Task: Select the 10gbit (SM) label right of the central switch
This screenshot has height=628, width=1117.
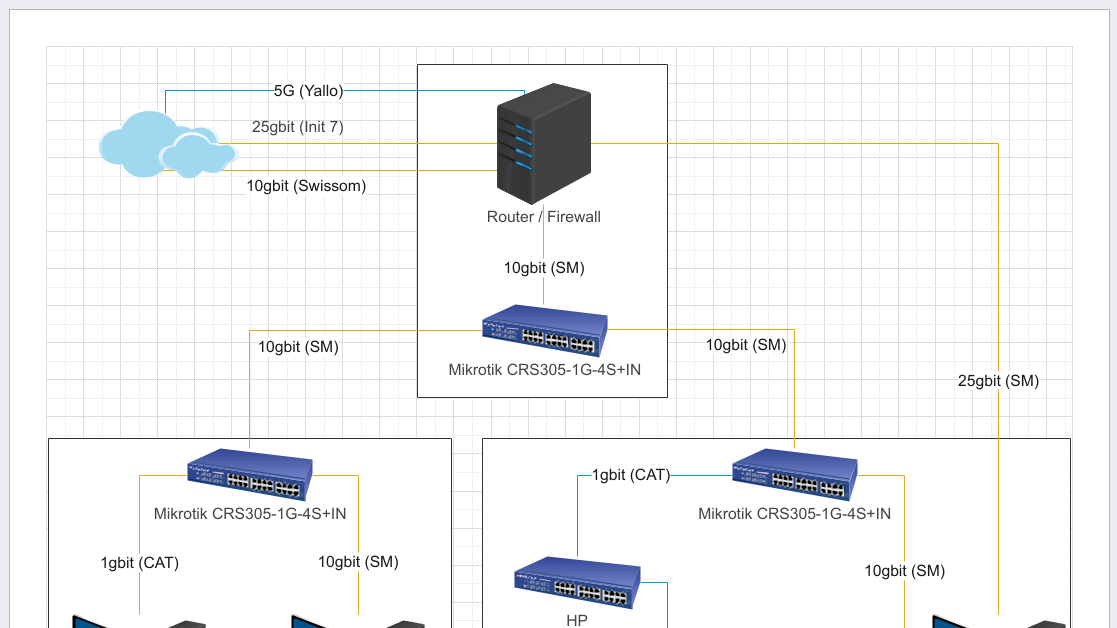Action: coord(746,345)
